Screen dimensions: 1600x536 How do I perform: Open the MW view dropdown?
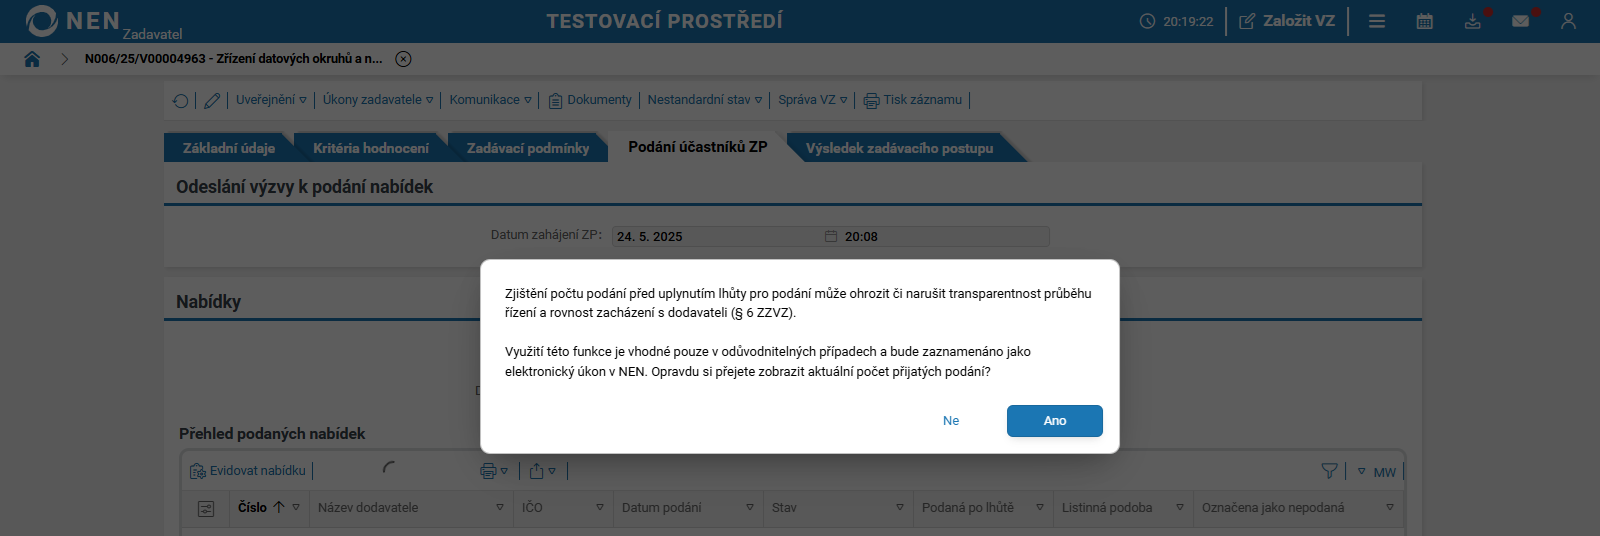(1376, 472)
